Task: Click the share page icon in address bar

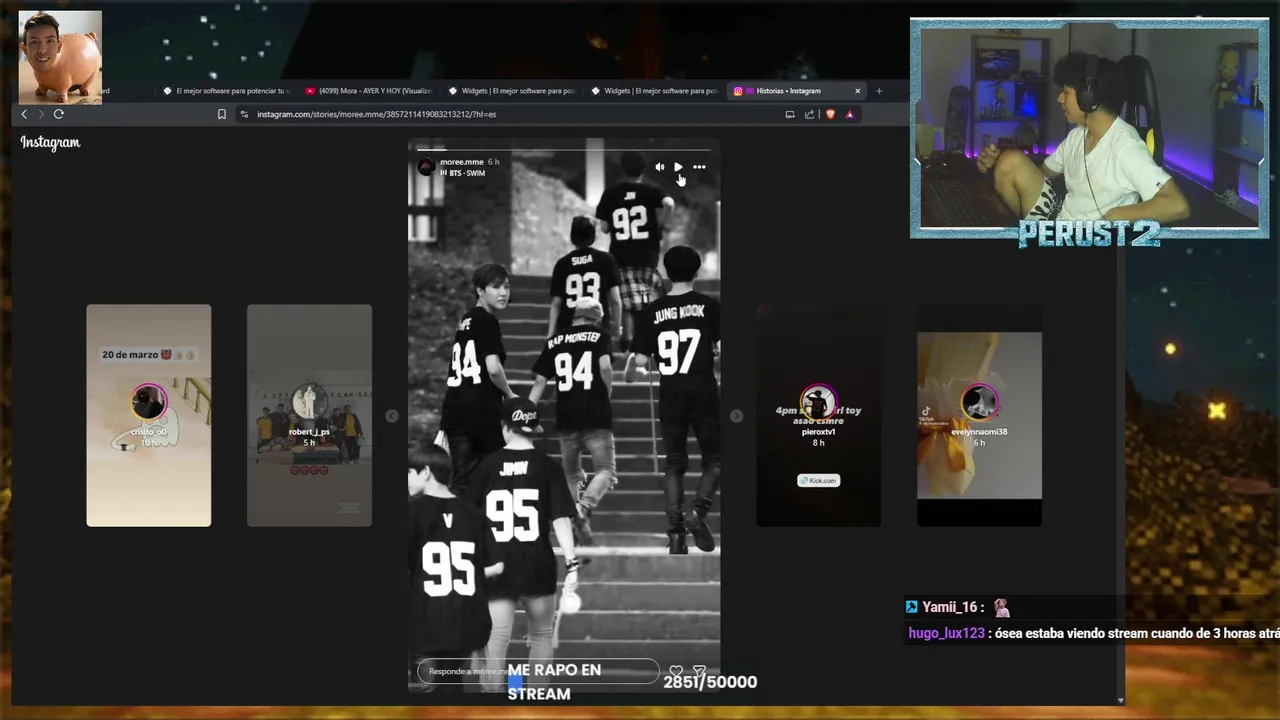Action: coord(810,114)
